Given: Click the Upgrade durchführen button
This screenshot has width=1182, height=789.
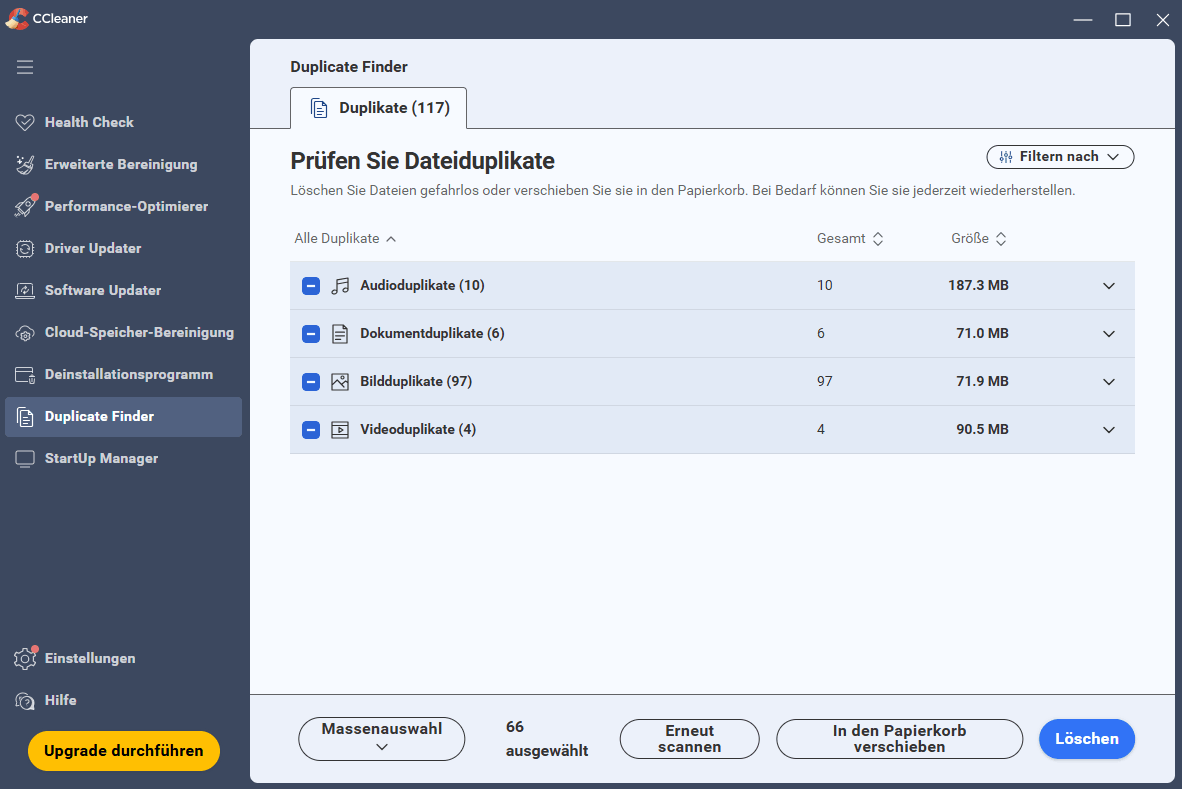Looking at the screenshot, I should tap(124, 751).
